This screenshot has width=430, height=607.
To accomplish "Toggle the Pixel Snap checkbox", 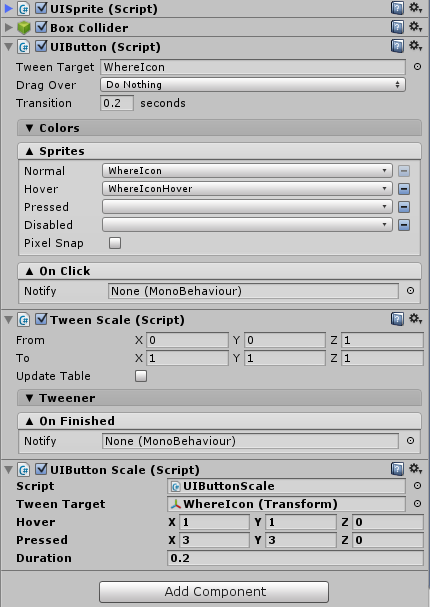I will point(115,243).
